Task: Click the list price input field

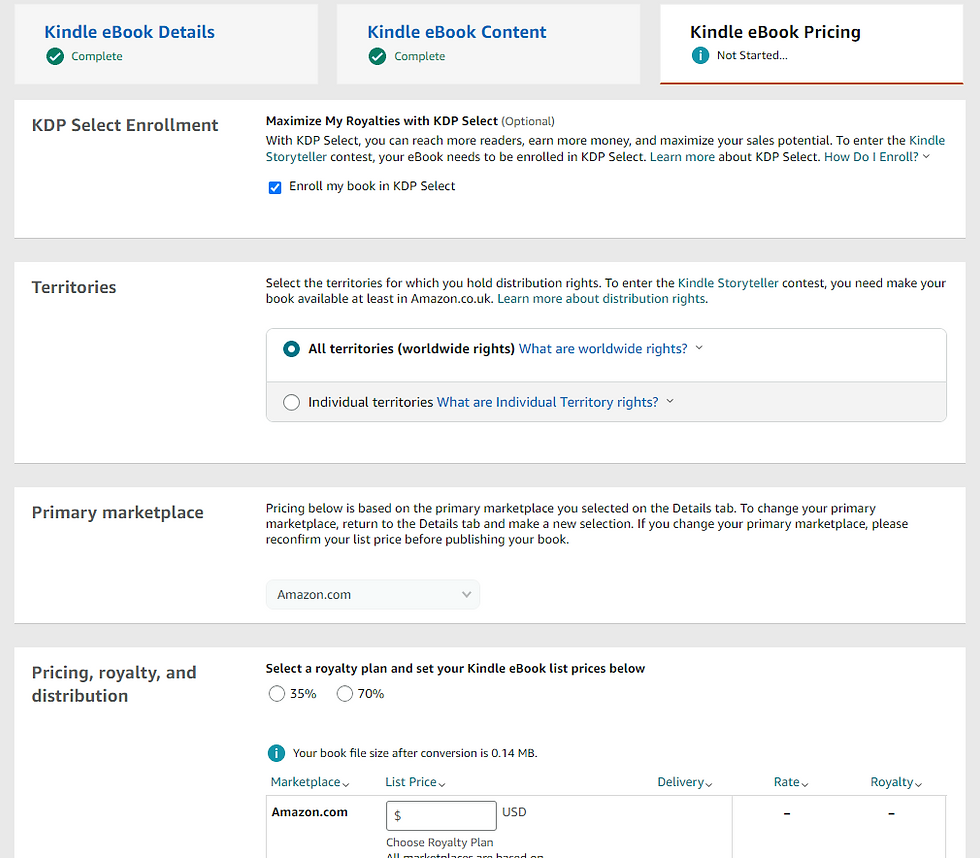Action: [441, 815]
